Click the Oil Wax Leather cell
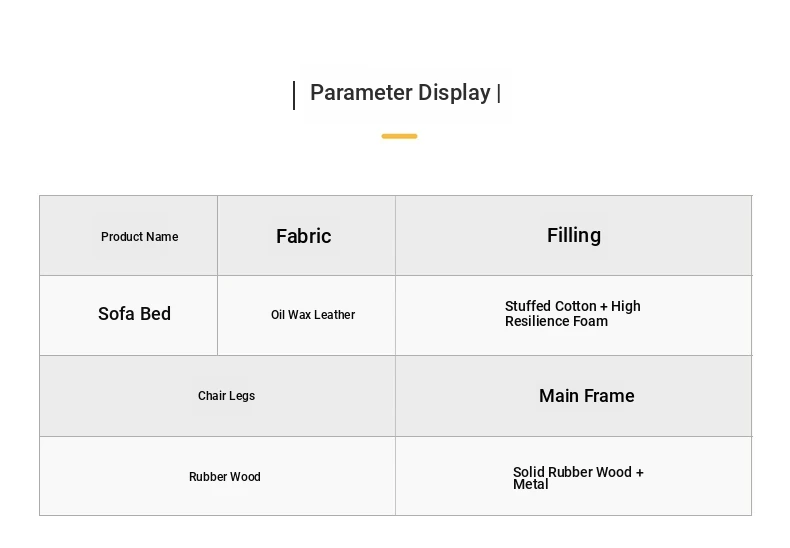 coord(306,315)
